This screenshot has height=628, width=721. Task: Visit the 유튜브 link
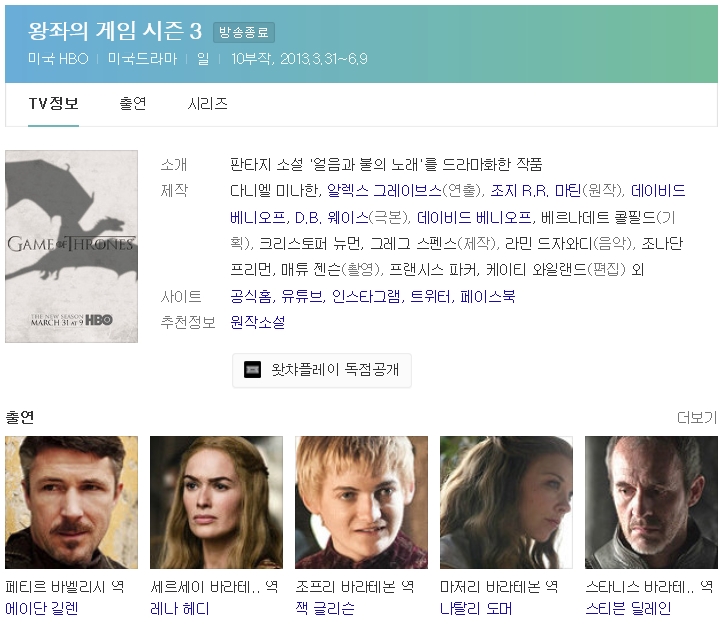pos(301,297)
